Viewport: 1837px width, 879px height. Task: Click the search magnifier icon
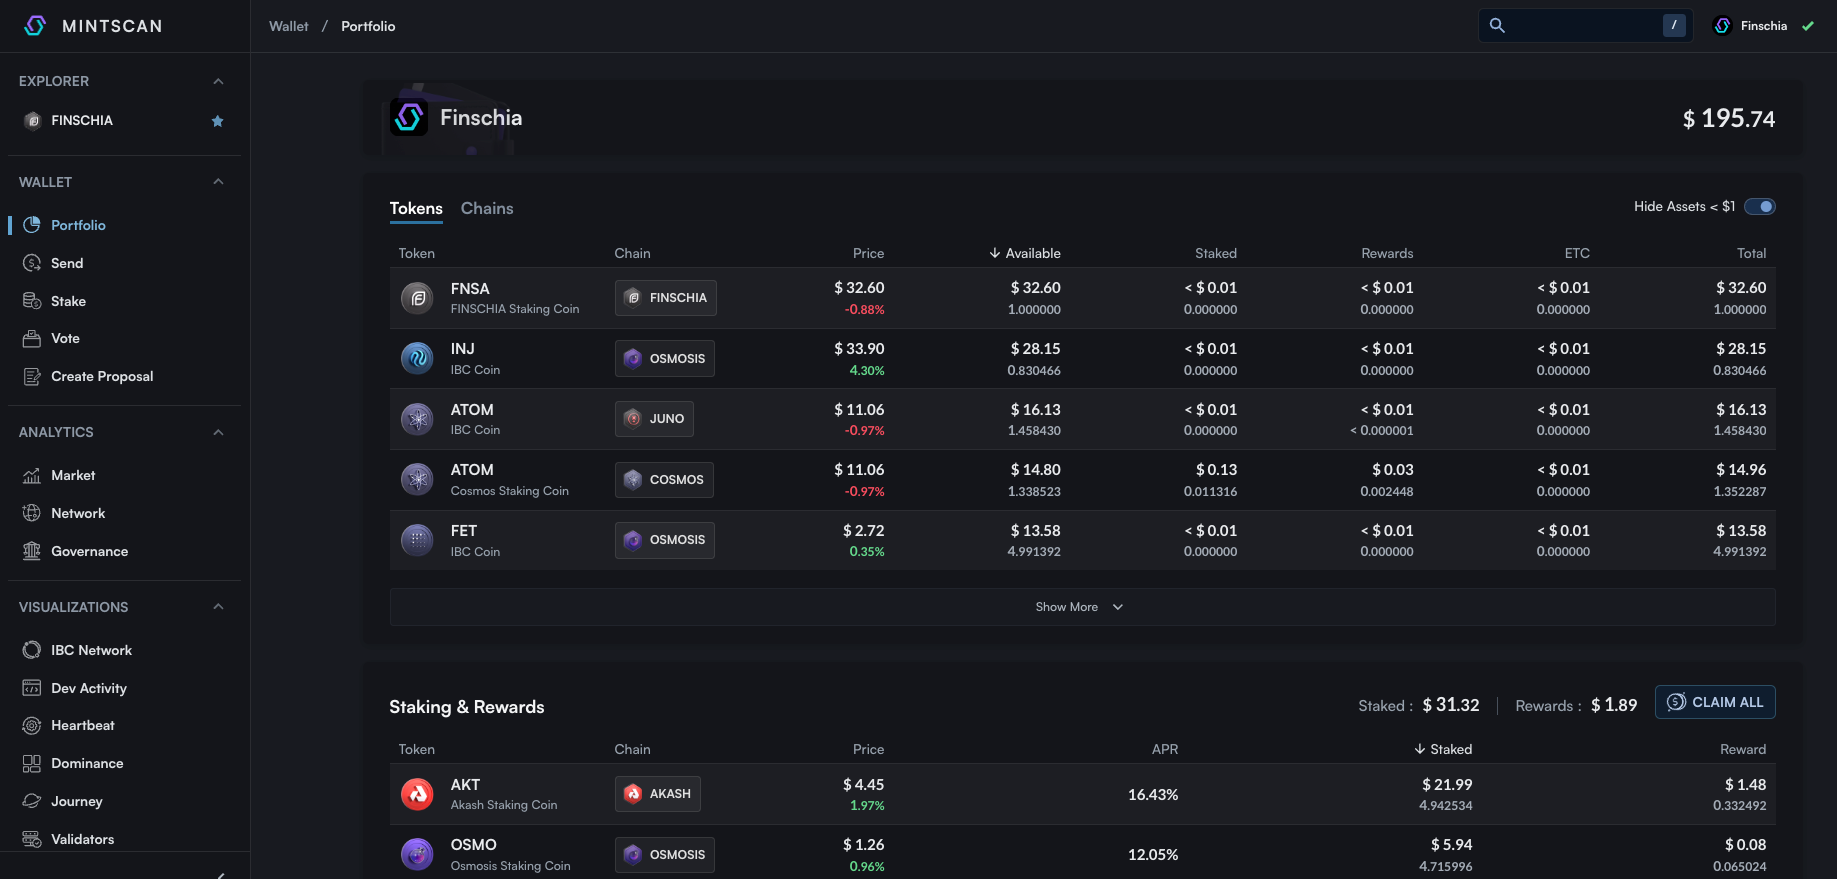pyautogui.click(x=1497, y=26)
